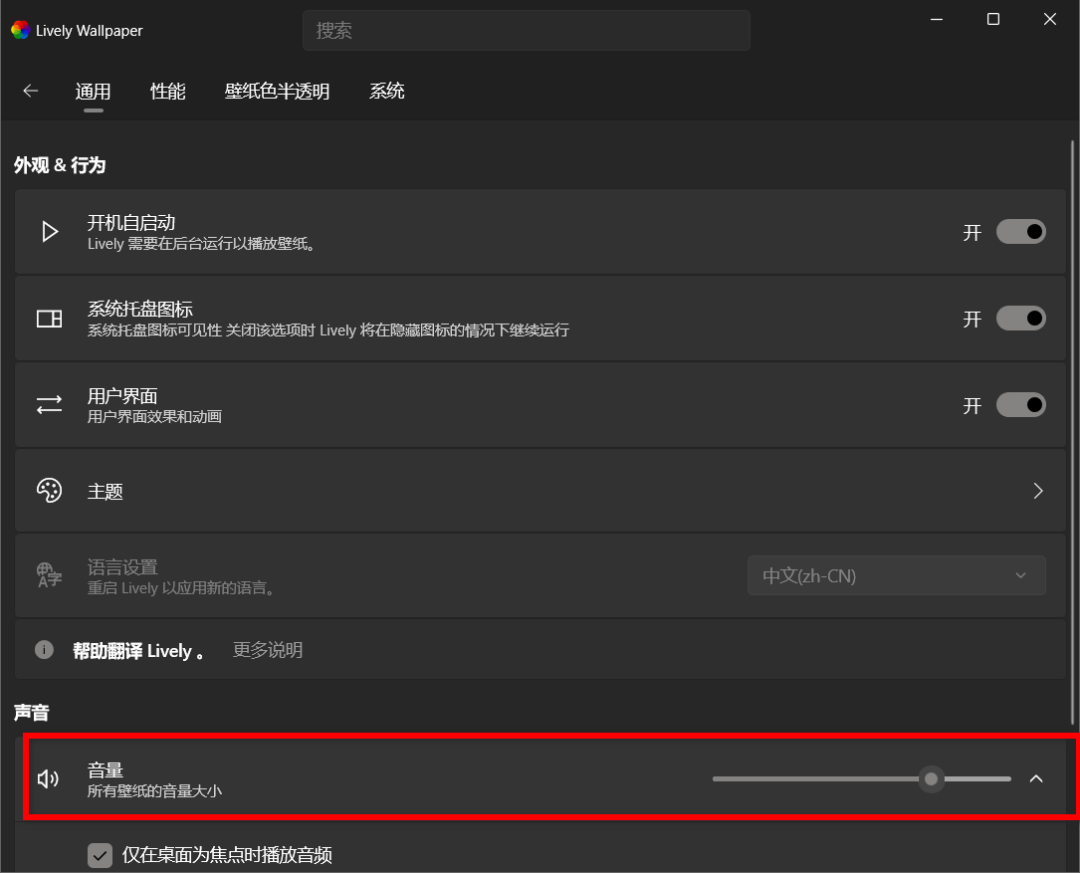Click the 外观 & 行为 heading
This screenshot has height=873, width=1080.
60,165
